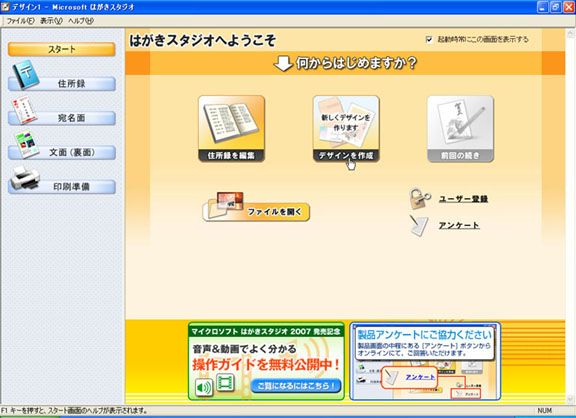Open the 文面（裏面） design sidebar icon
The height and width of the screenshot is (418, 576).
(x=26, y=145)
